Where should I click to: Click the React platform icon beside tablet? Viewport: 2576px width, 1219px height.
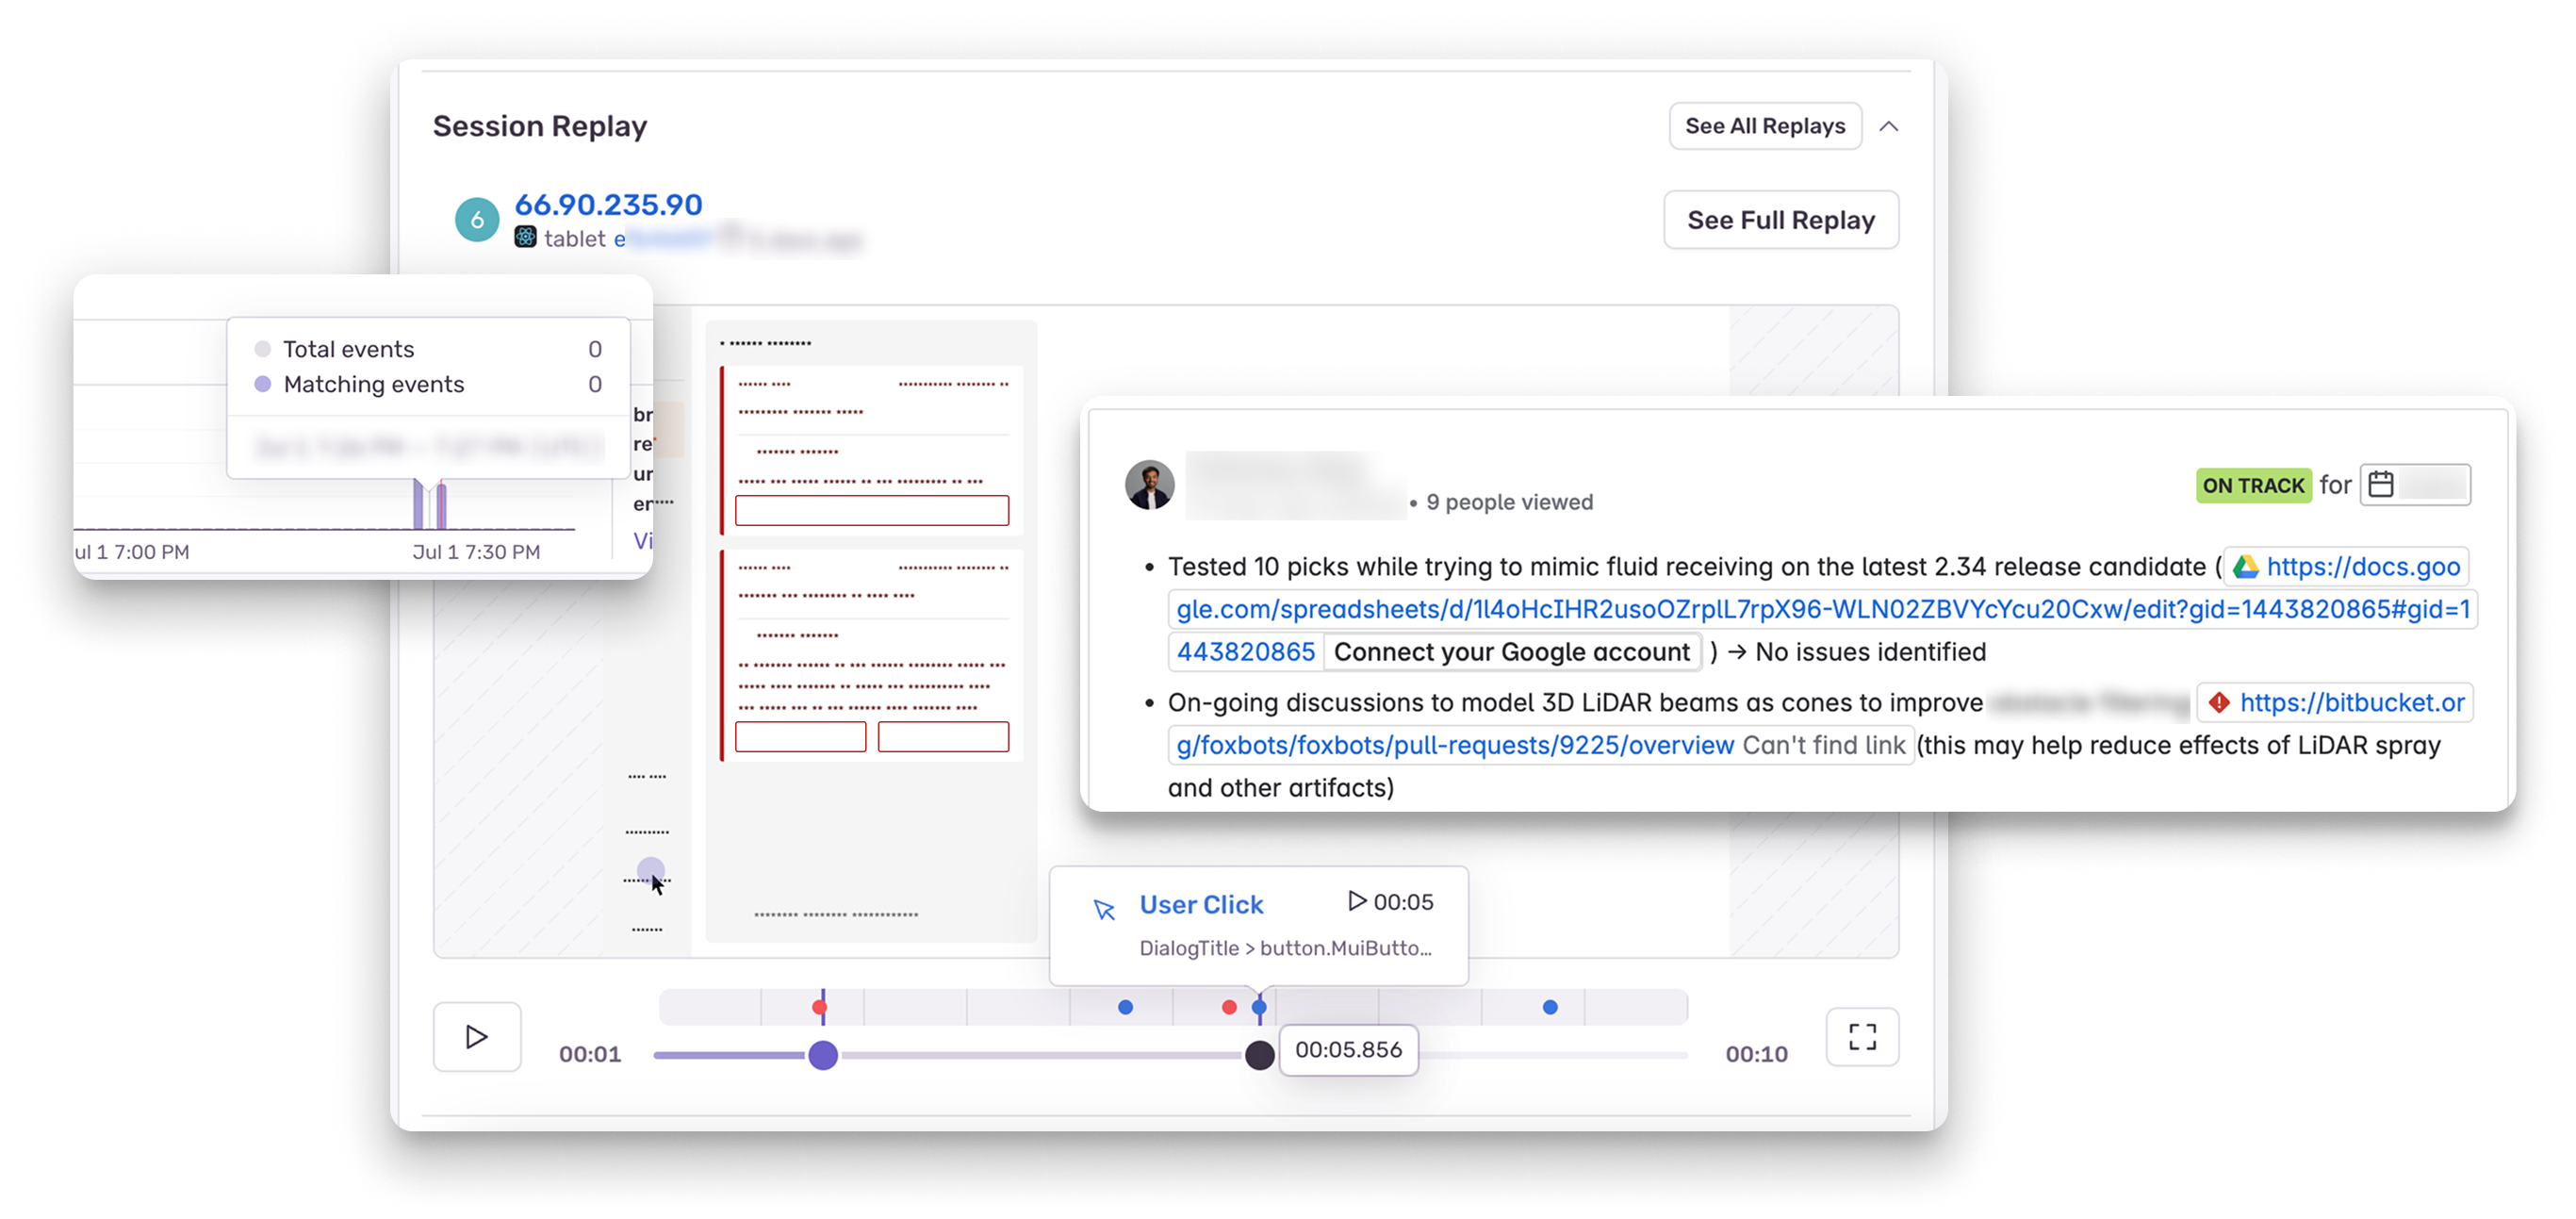pos(525,237)
